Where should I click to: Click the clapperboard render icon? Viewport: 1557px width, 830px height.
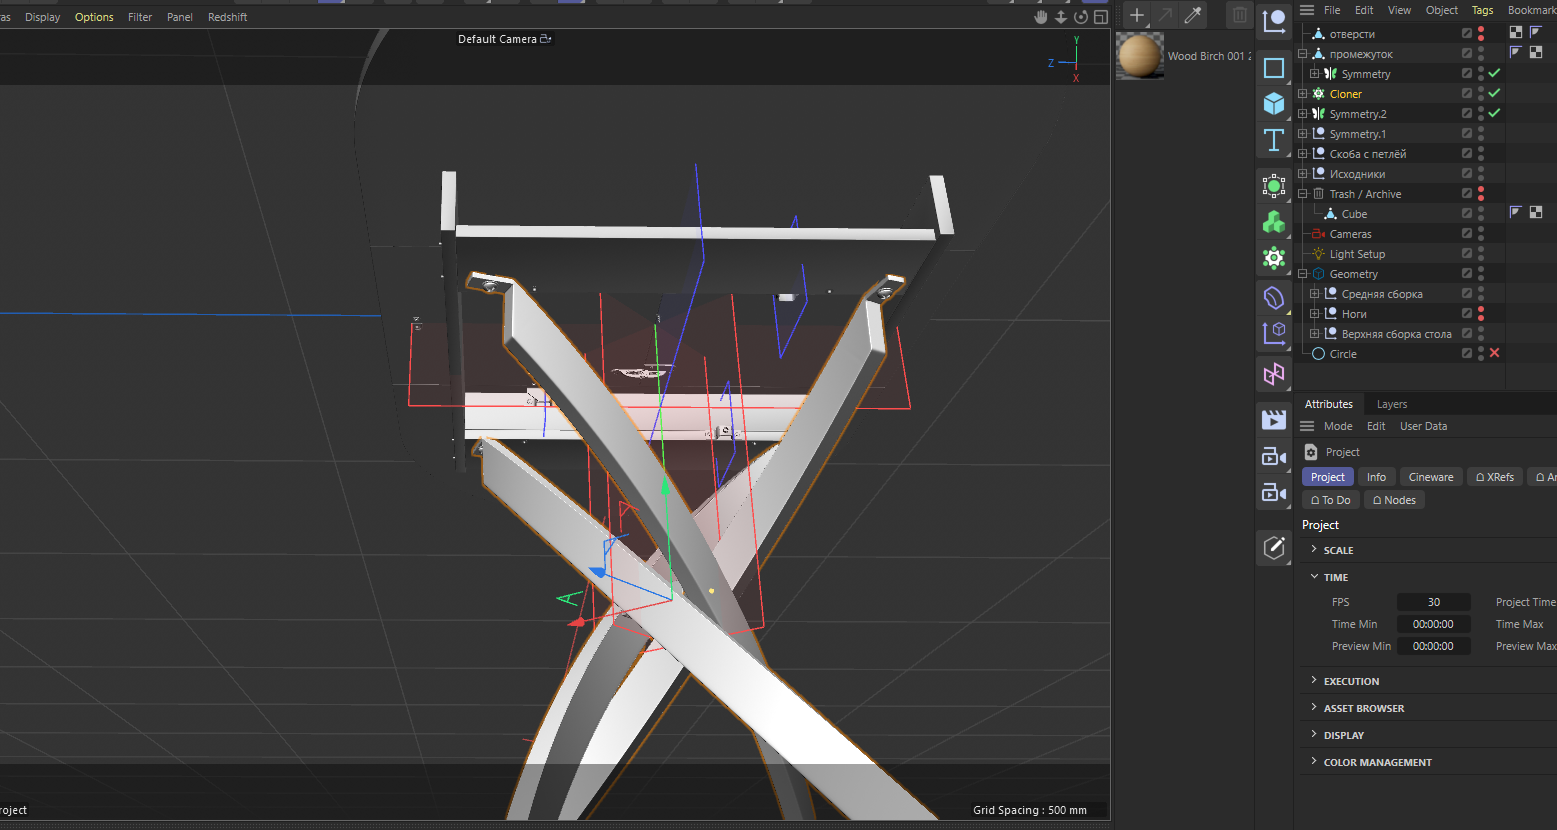pos(1274,420)
